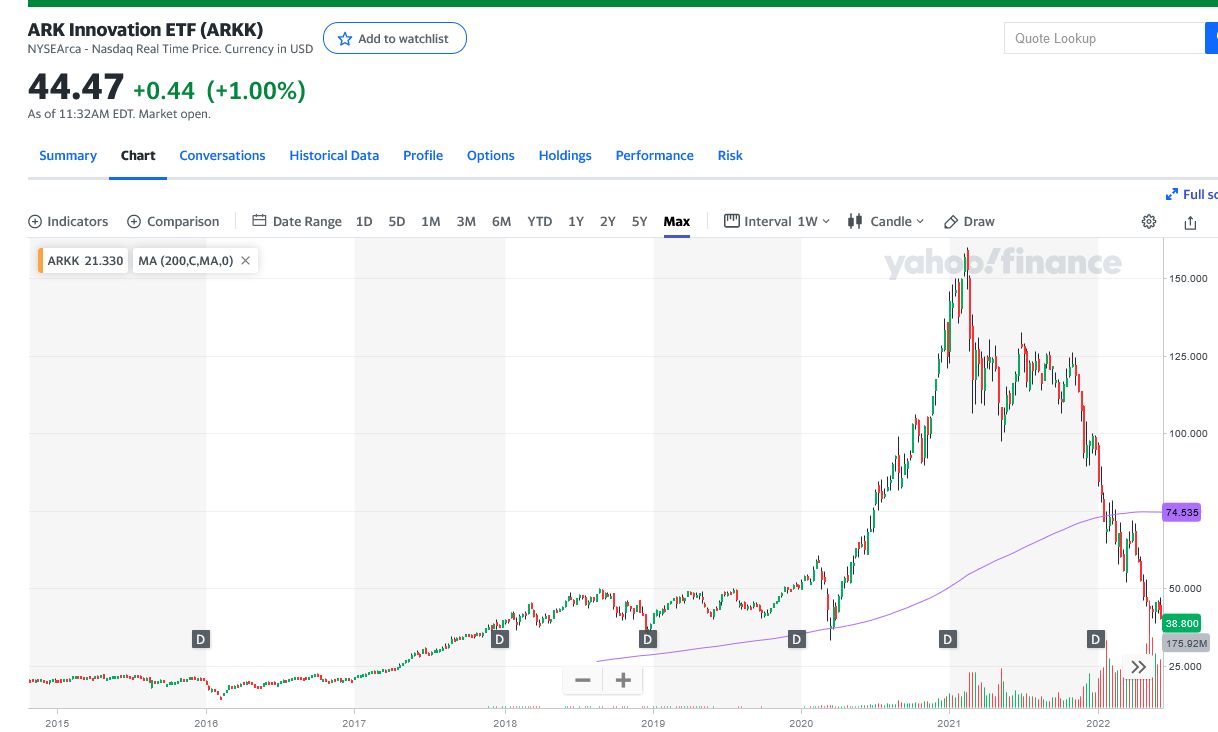Screen dimensions: 1218x732
Task: Switch to the Summary tab
Action: pos(68,156)
